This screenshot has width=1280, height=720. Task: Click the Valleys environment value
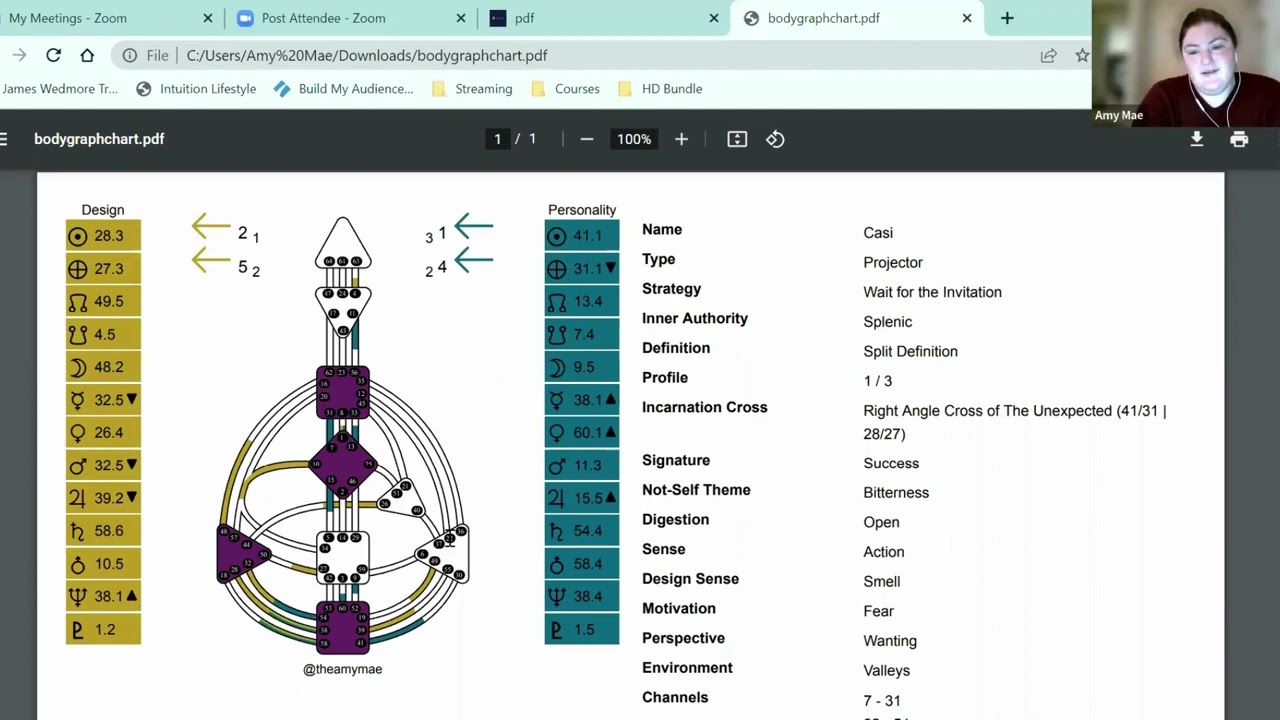click(x=886, y=670)
